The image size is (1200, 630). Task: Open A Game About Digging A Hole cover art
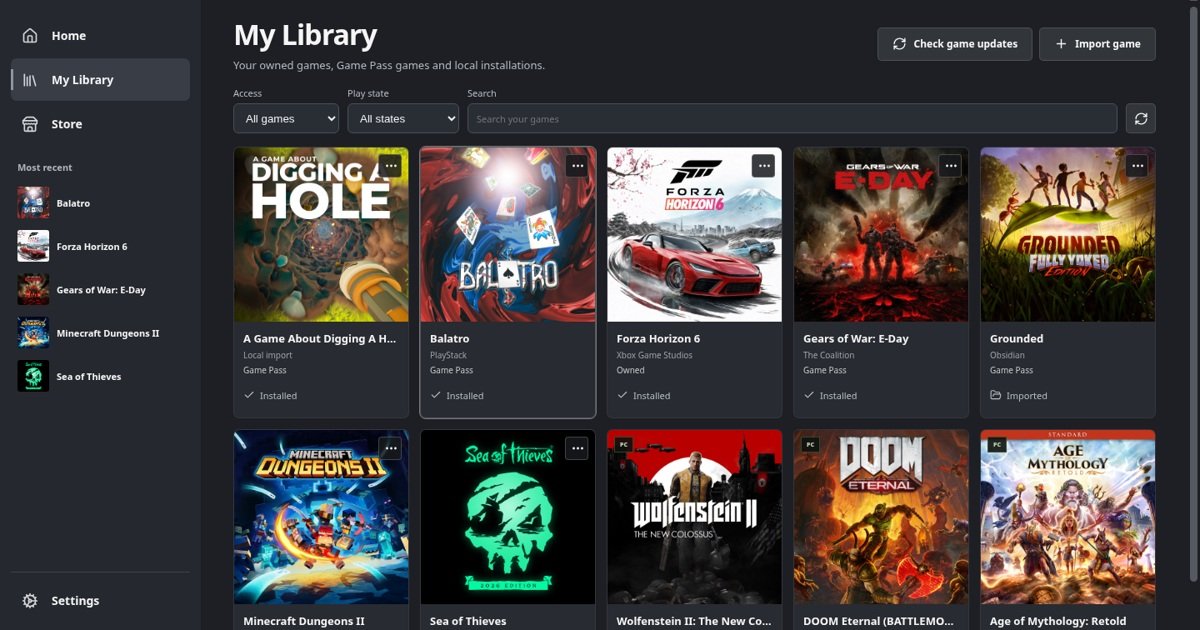321,235
